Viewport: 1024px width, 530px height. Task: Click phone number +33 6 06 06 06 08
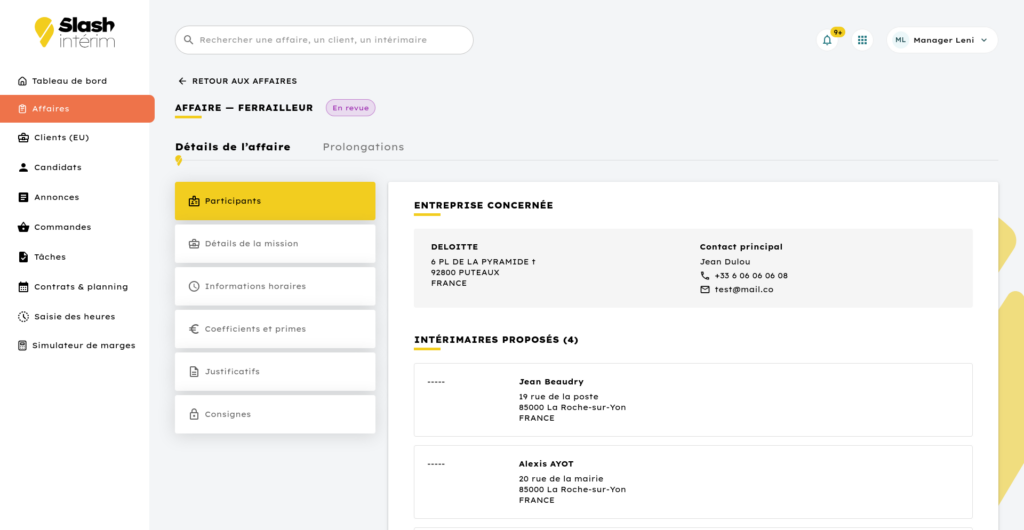[751, 275]
